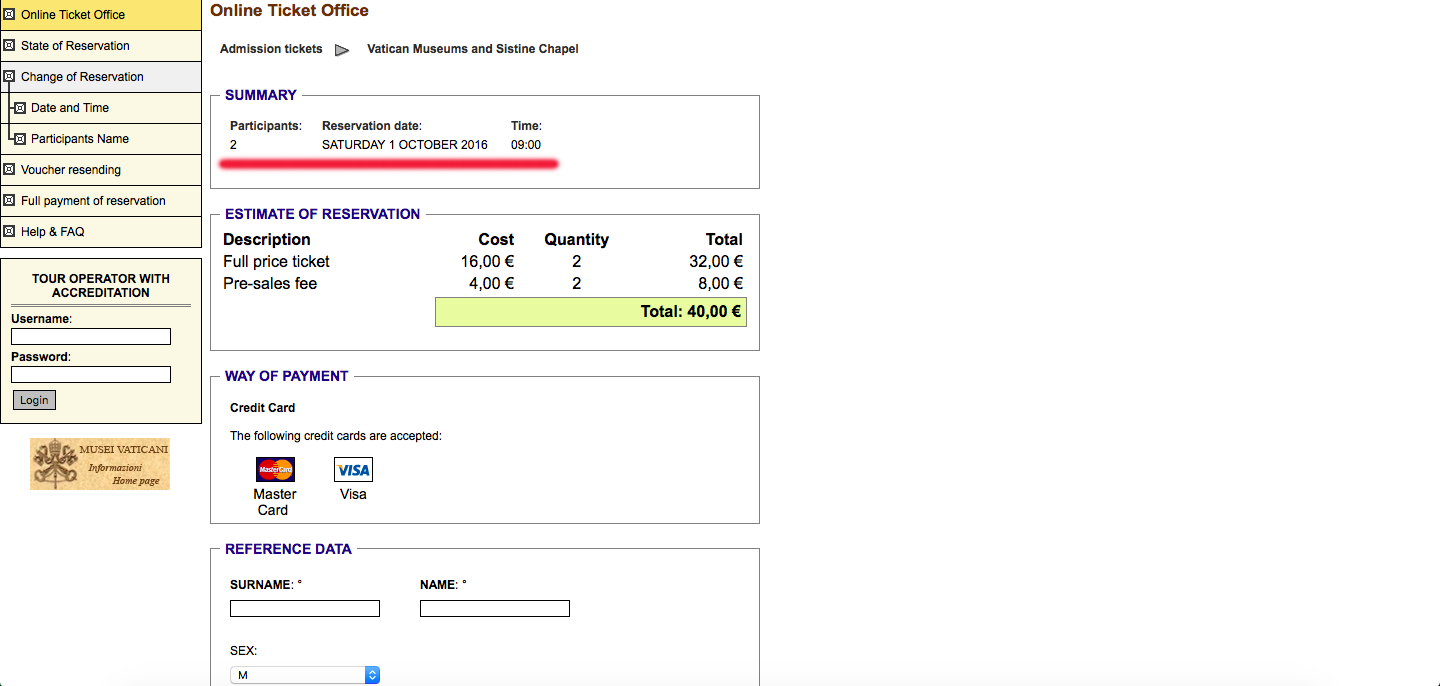Open the Musei Vaticani home page banner
This screenshot has width=1440, height=686.
click(100, 464)
